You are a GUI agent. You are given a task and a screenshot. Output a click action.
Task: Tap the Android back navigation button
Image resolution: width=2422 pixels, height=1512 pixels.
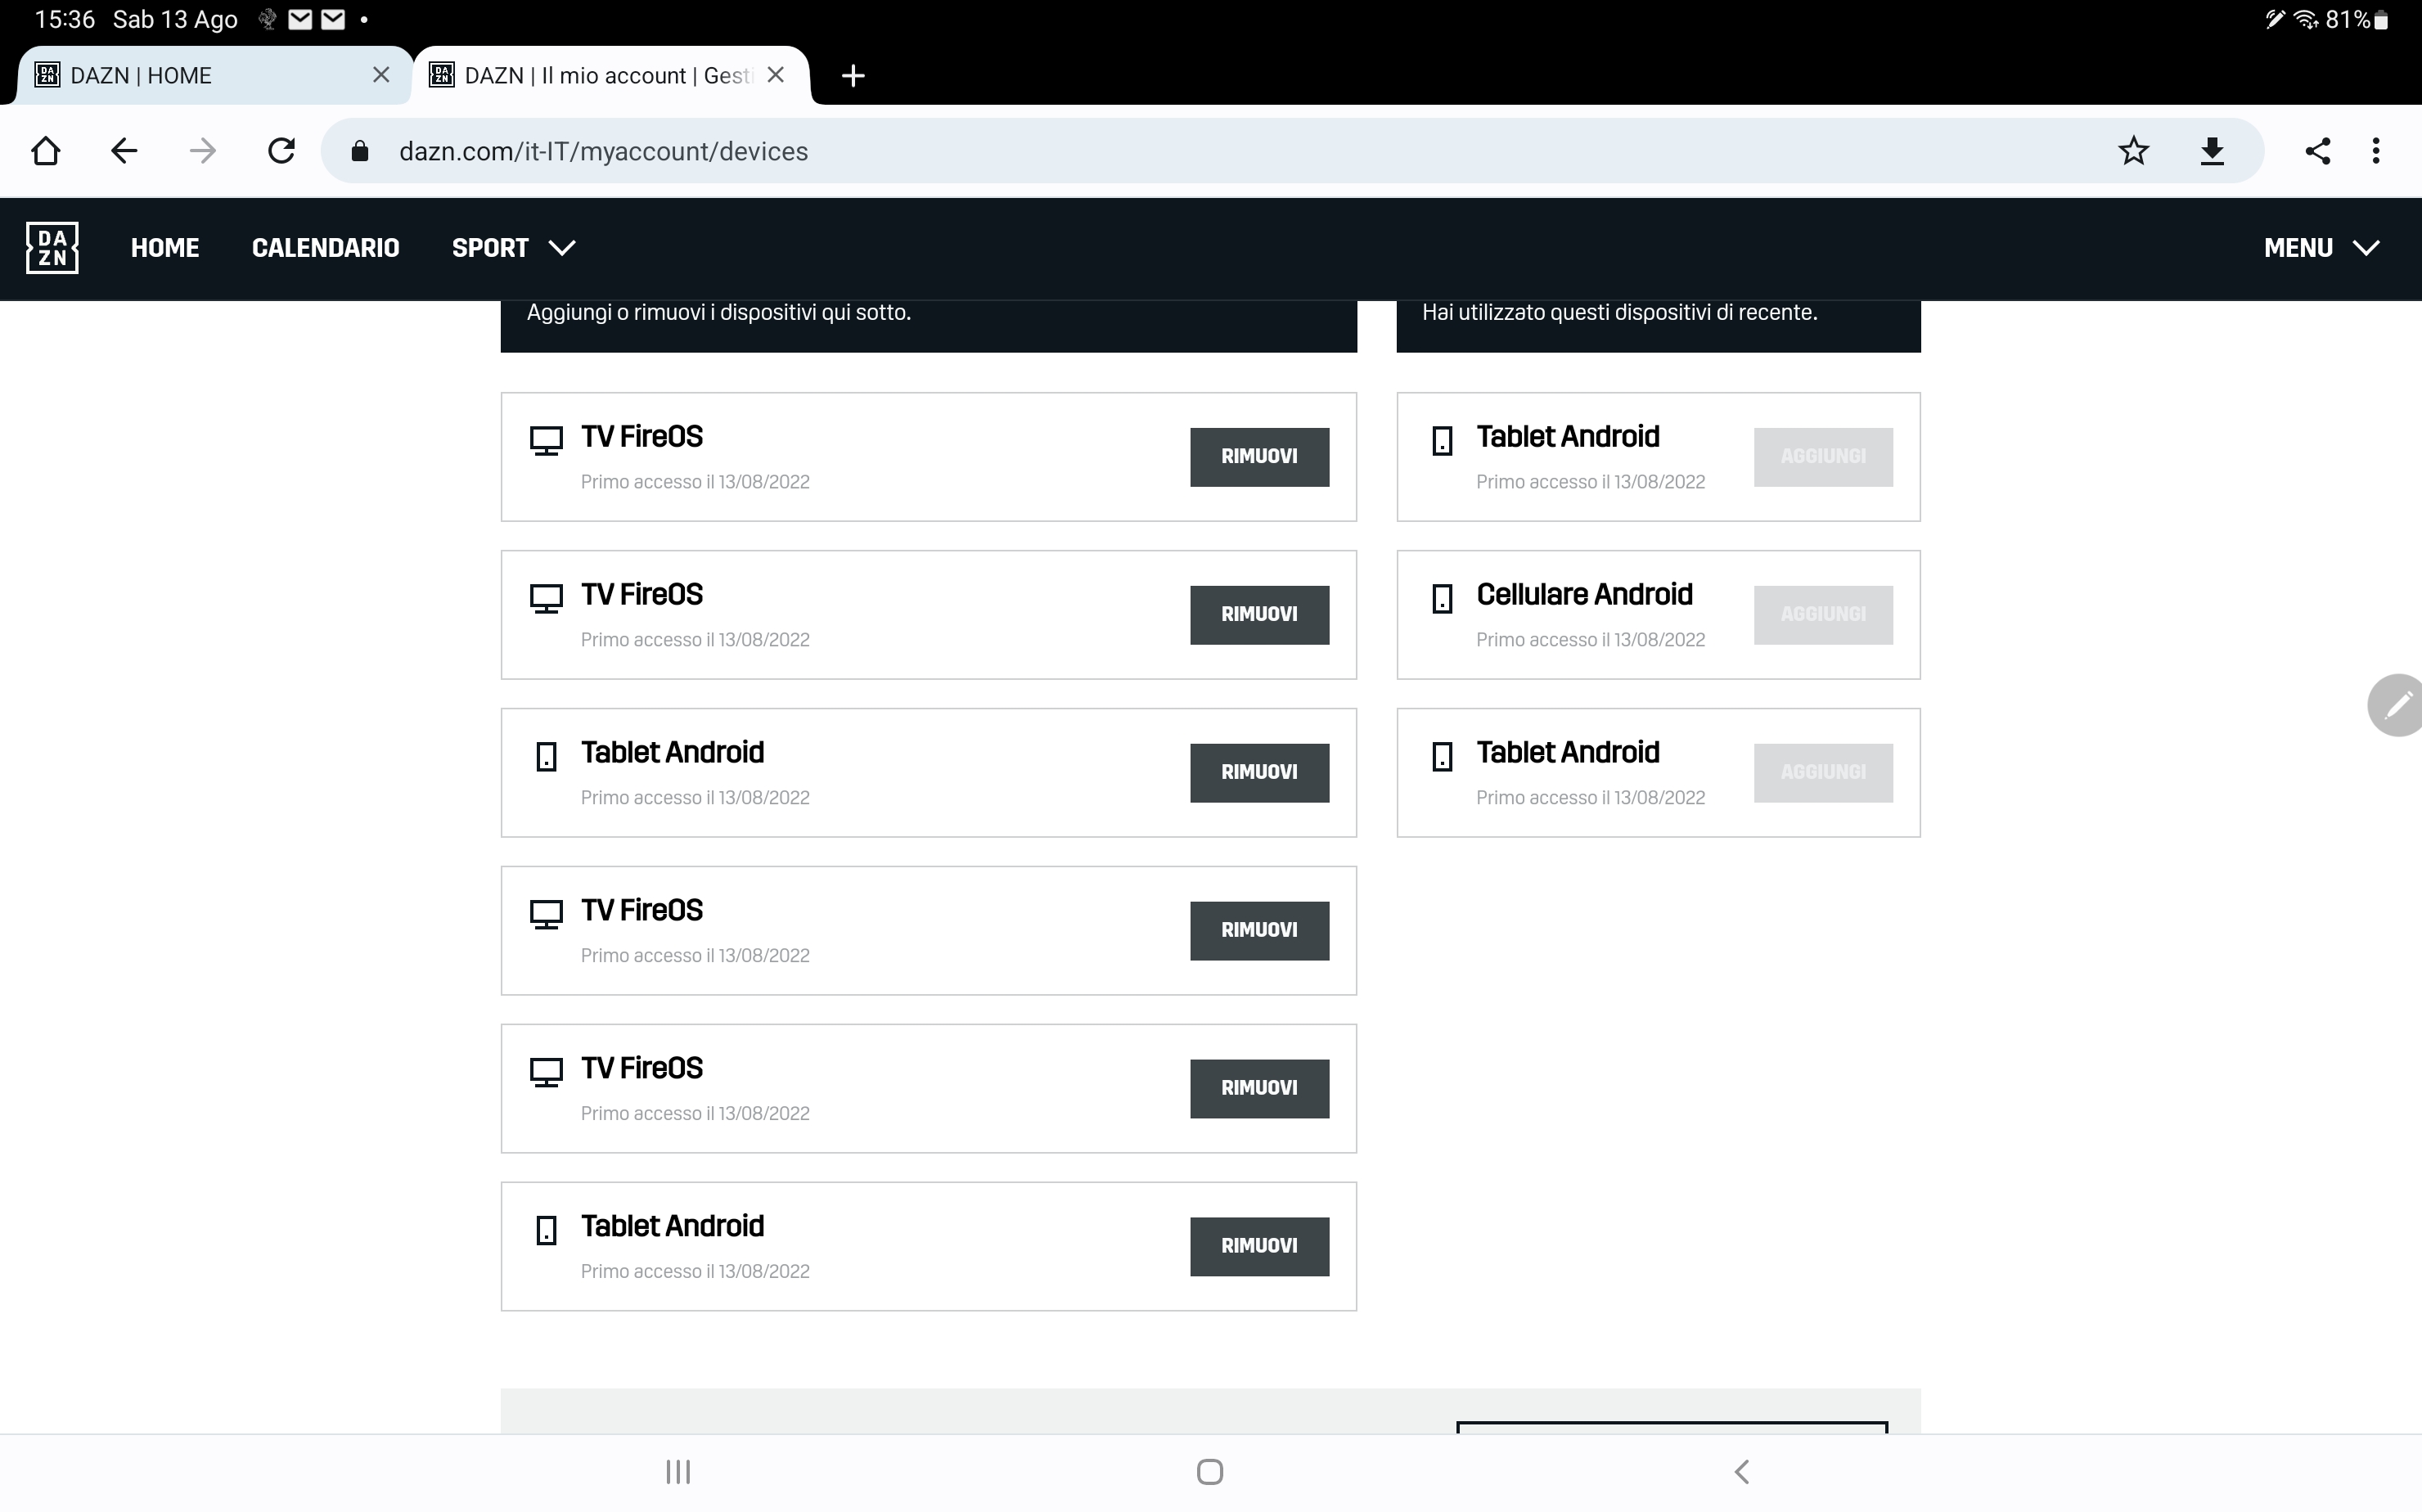[1741, 1471]
